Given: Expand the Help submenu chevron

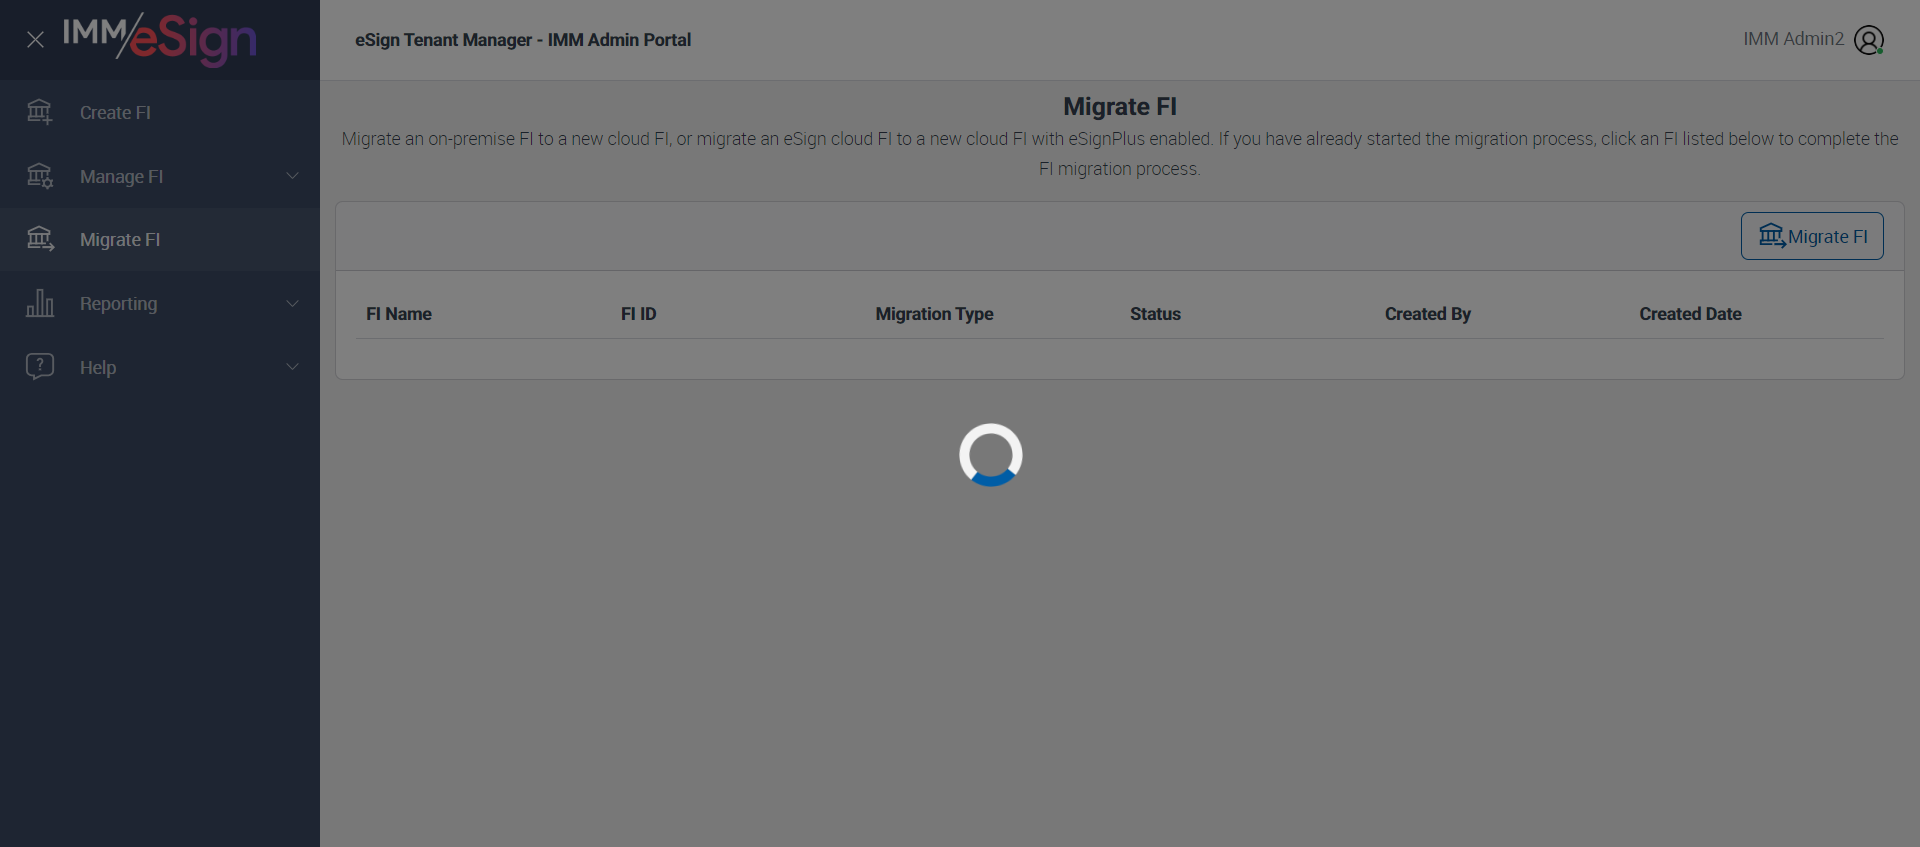Looking at the screenshot, I should pos(292,367).
